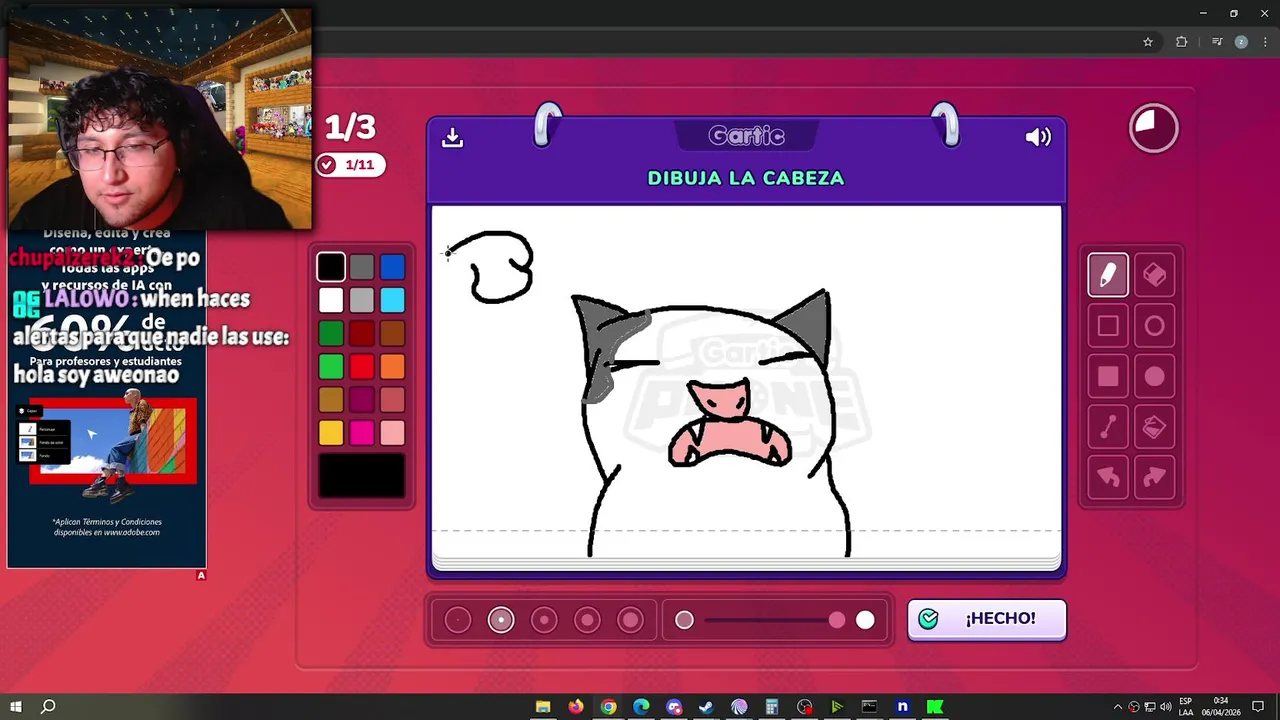Pick the filled circle tool
Screen dimensions: 1280x720
(1154, 377)
